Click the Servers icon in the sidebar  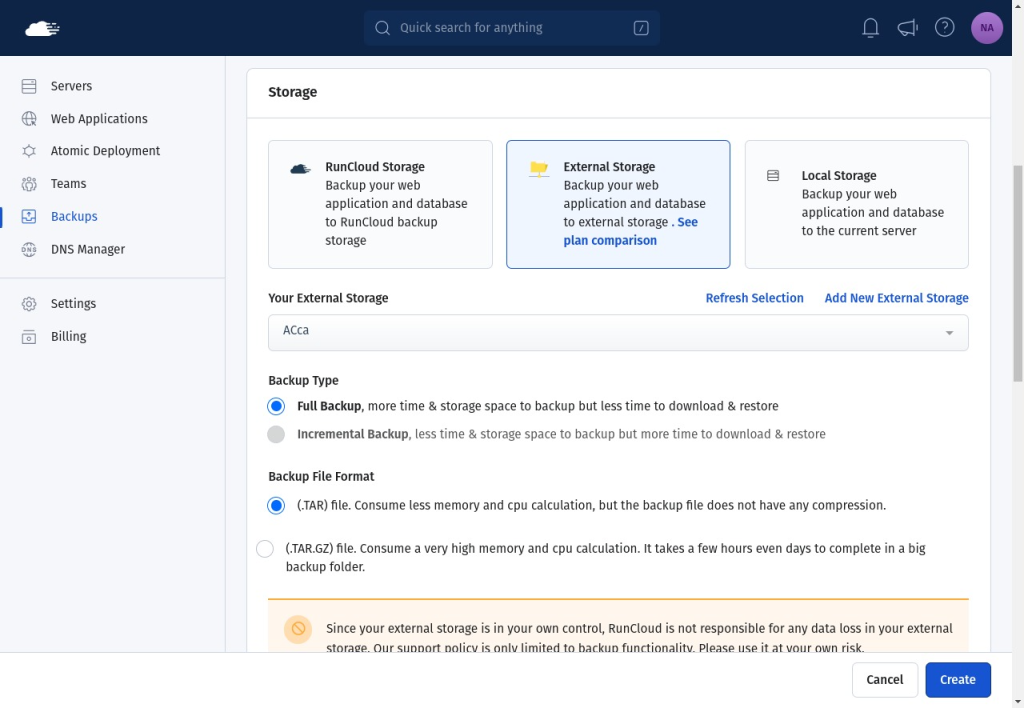[29, 86]
